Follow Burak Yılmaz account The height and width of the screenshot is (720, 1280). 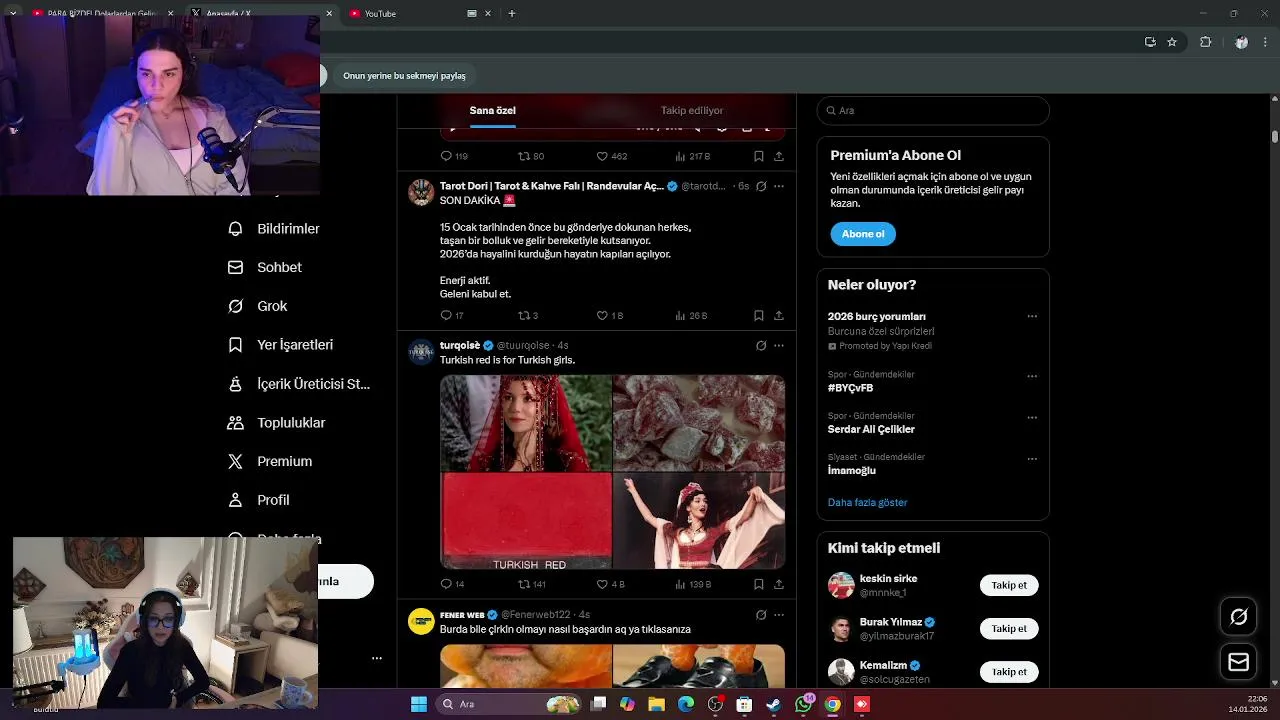(x=1009, y=629)
